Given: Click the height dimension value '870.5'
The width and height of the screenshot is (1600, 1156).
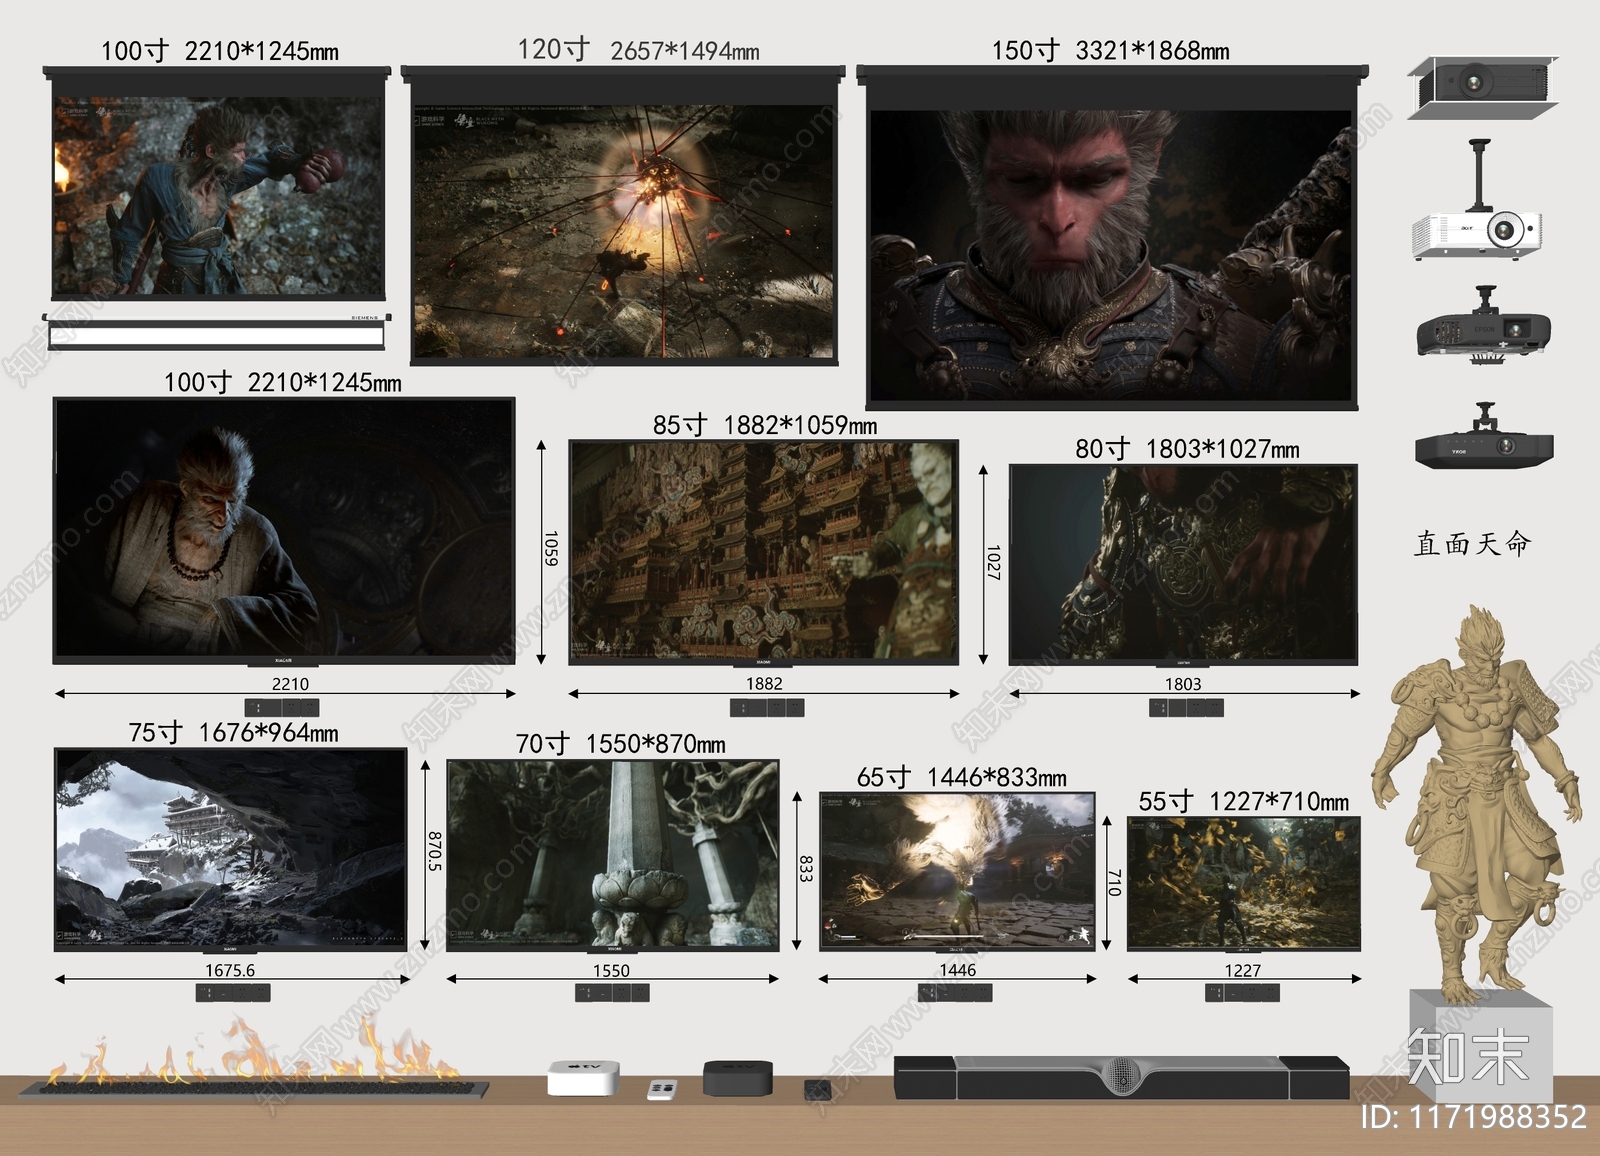Looking at the screenshot, I should (434, 851).
